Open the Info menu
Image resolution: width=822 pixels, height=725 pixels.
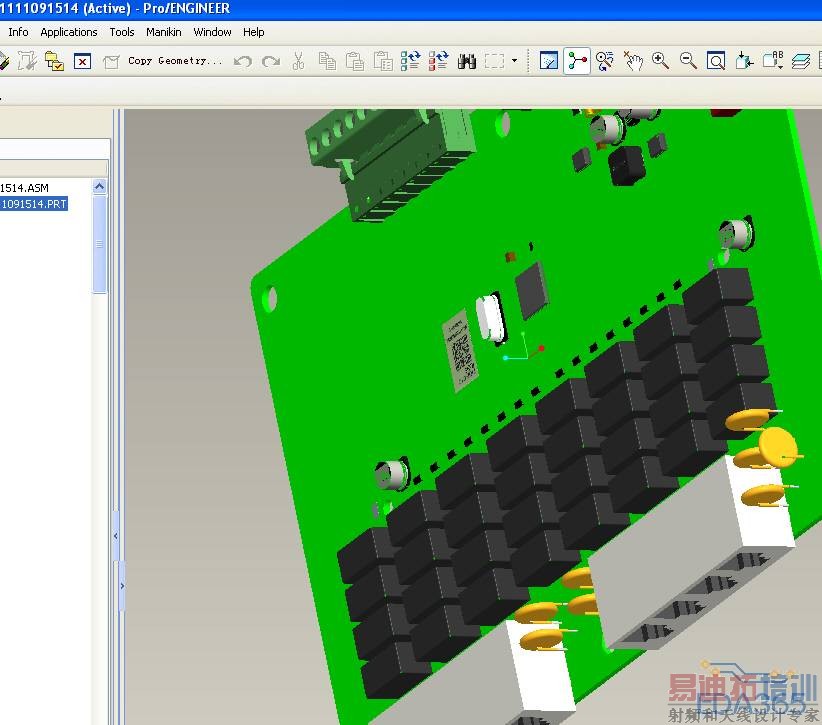(x=18, y=33)
